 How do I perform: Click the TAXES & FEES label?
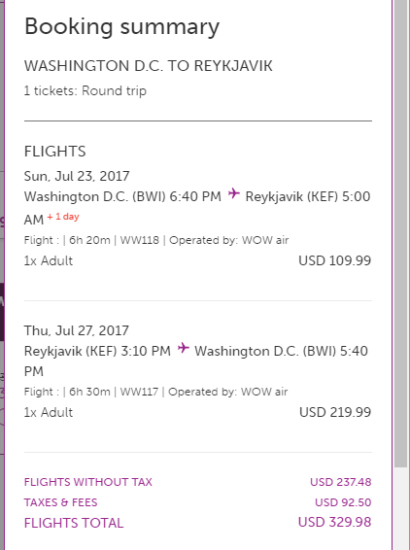click(61, 502)
